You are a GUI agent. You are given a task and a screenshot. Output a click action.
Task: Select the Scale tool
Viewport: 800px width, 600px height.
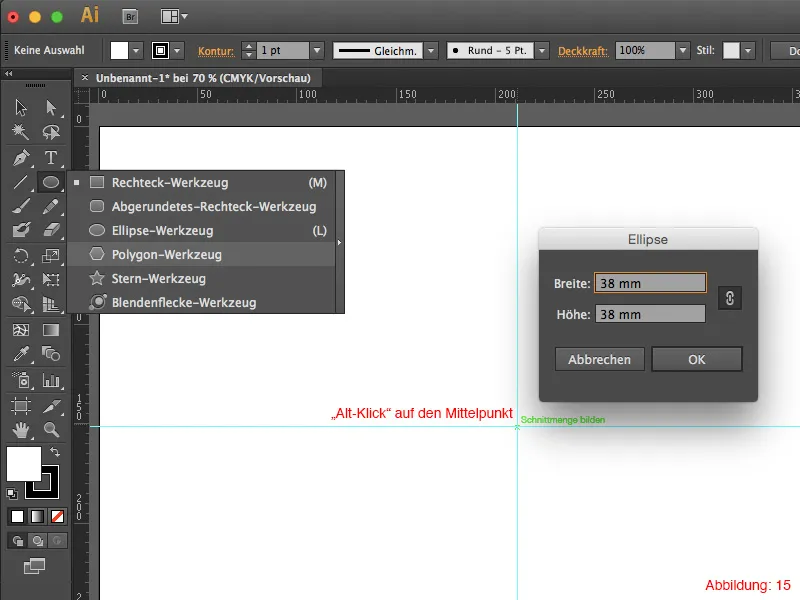coord(51,255)
